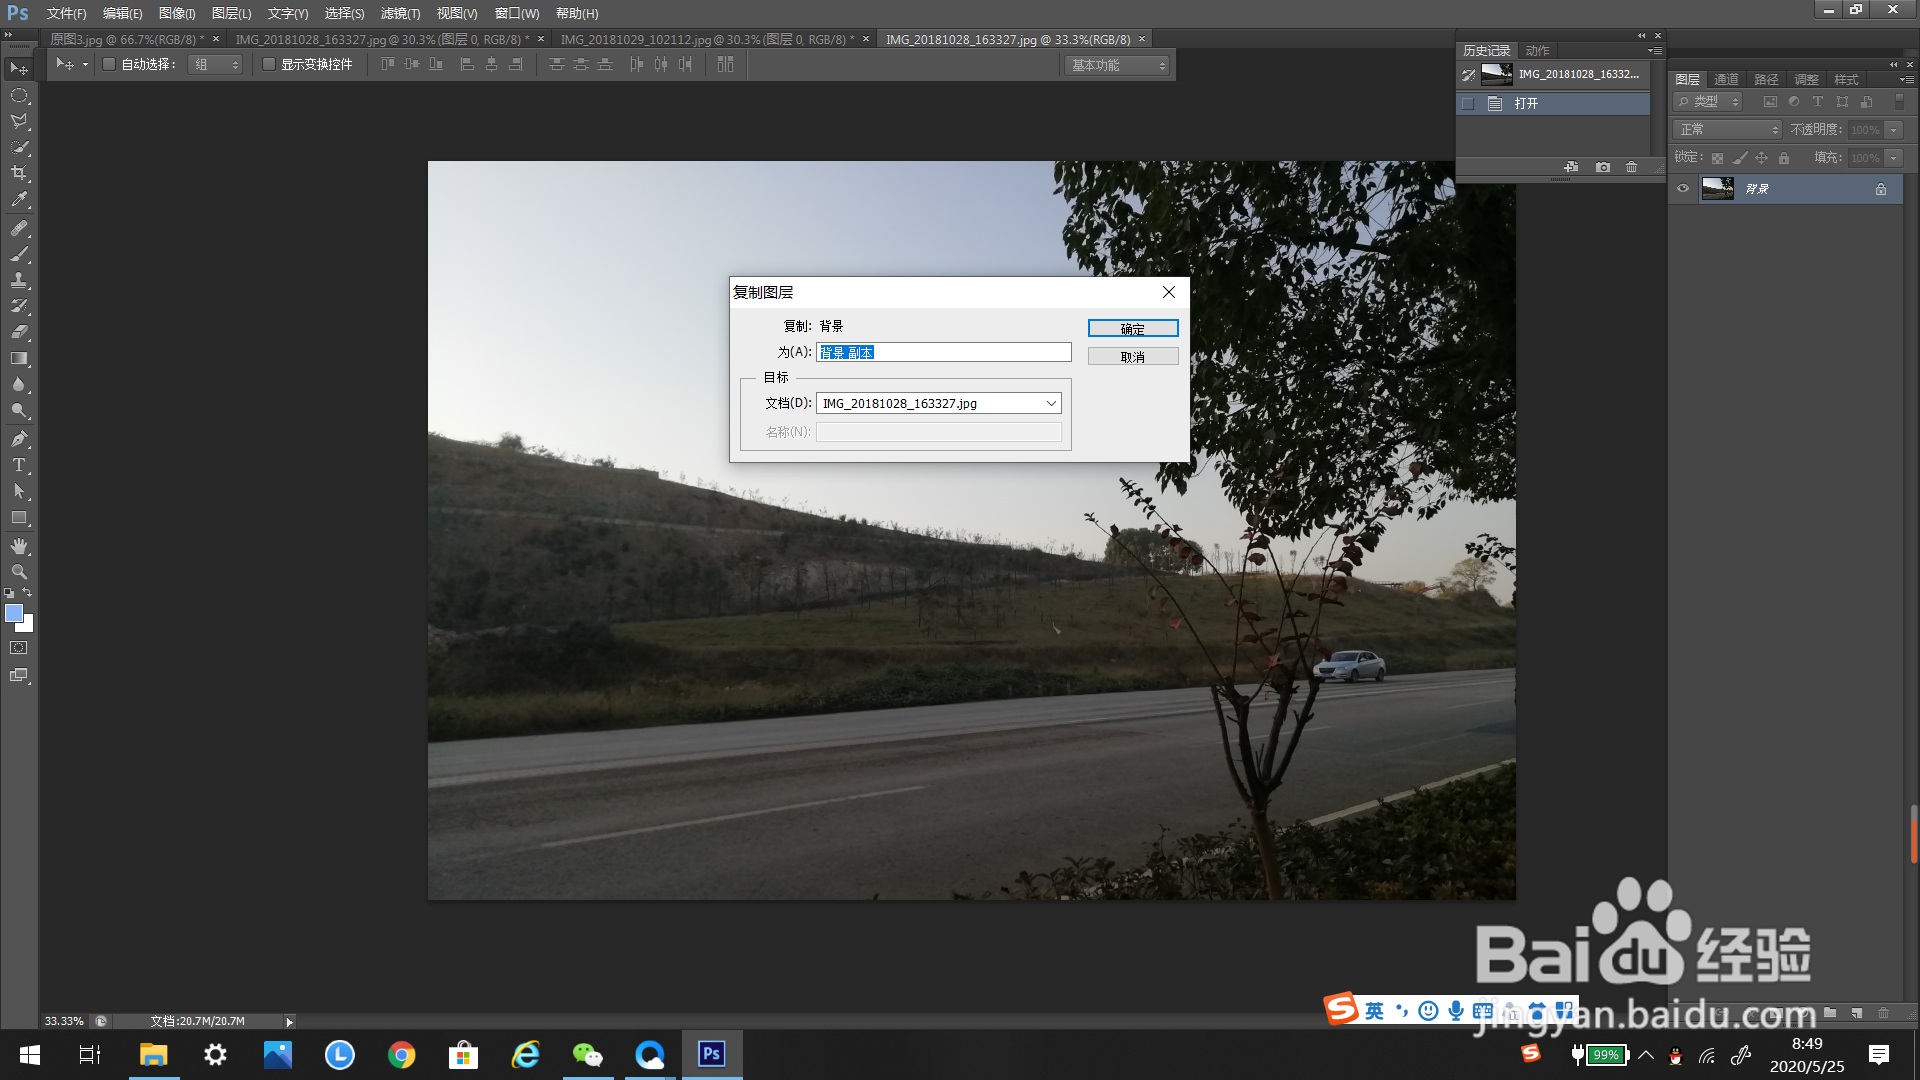Viewport: 1920px width, 1080px height.
Task: Open the 基本功能 workspace dropdown
Action: [x=1117, y=65]
